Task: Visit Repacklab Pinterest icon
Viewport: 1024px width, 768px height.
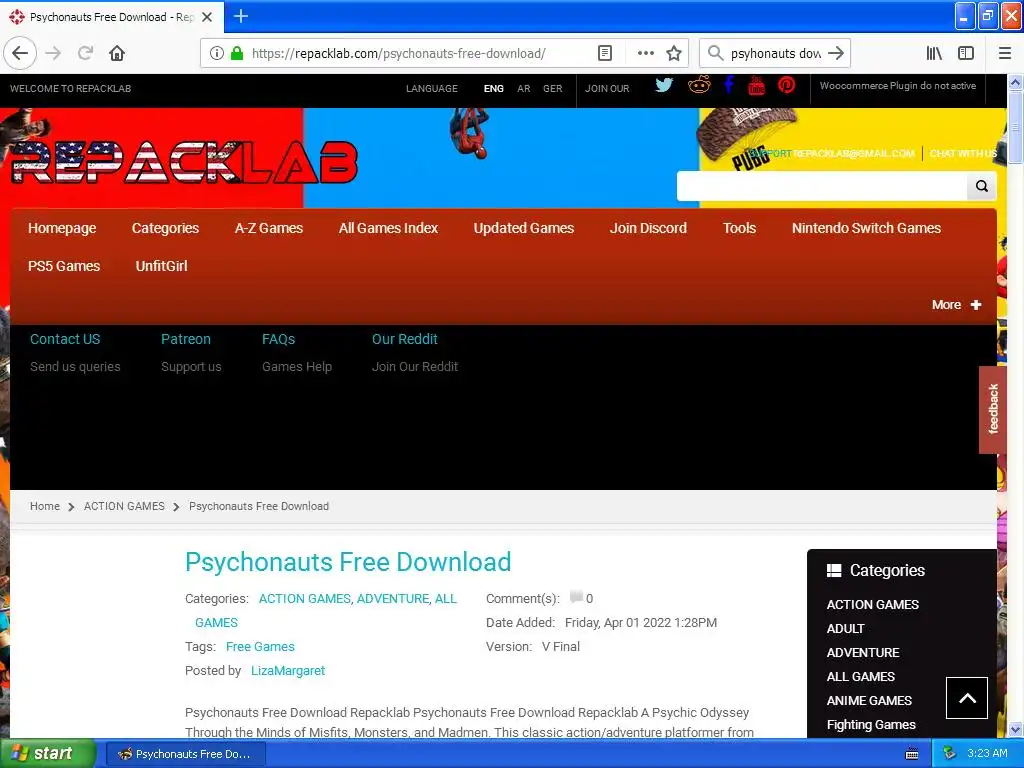Action: click(x=786, y=85)
